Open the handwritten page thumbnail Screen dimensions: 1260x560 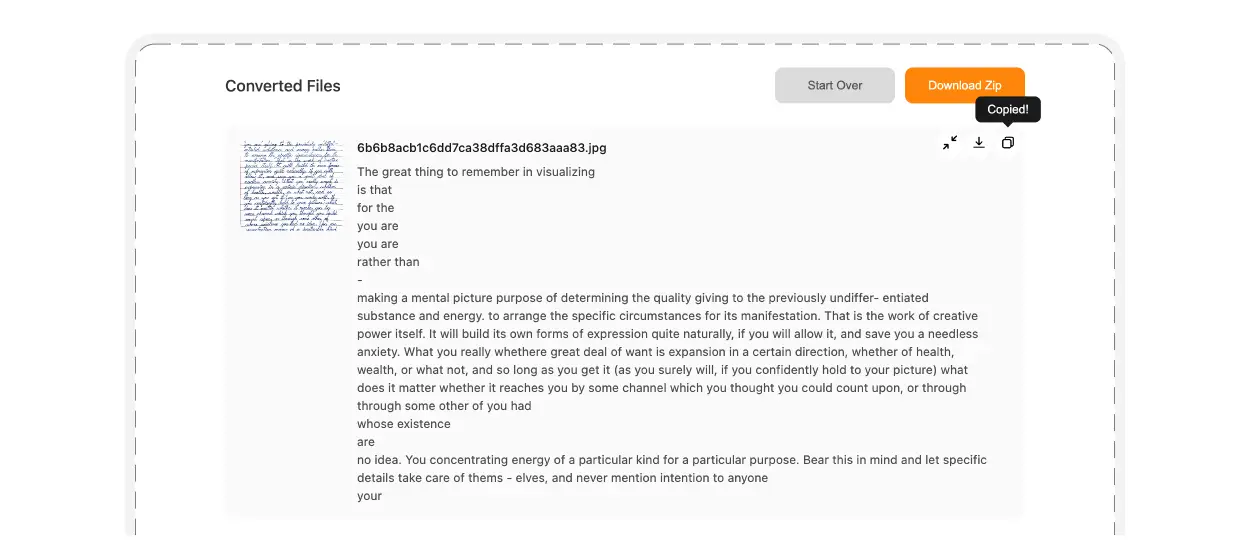[x=291, y=186]
